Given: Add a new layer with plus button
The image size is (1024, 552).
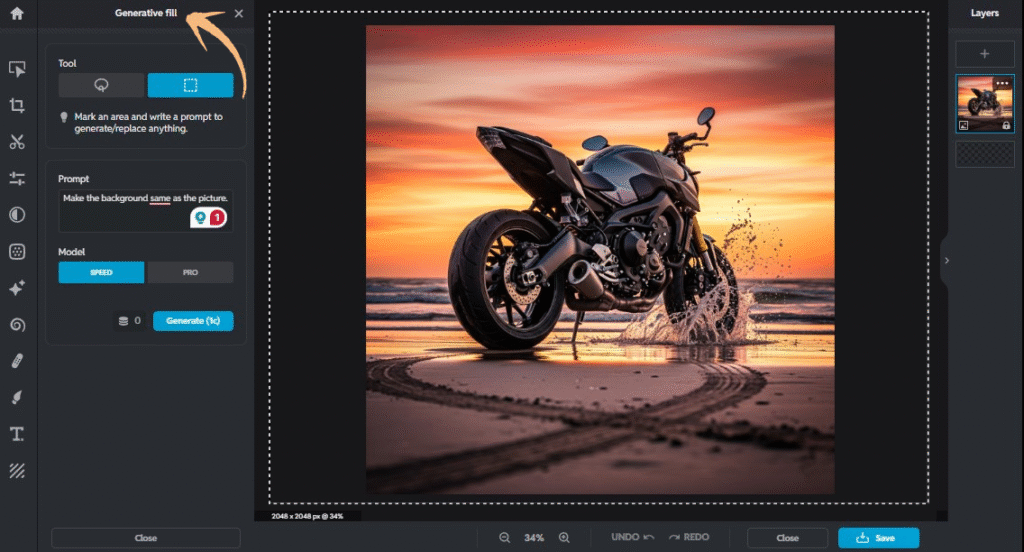Looking at the screenshot, I should tap(985, 54).
